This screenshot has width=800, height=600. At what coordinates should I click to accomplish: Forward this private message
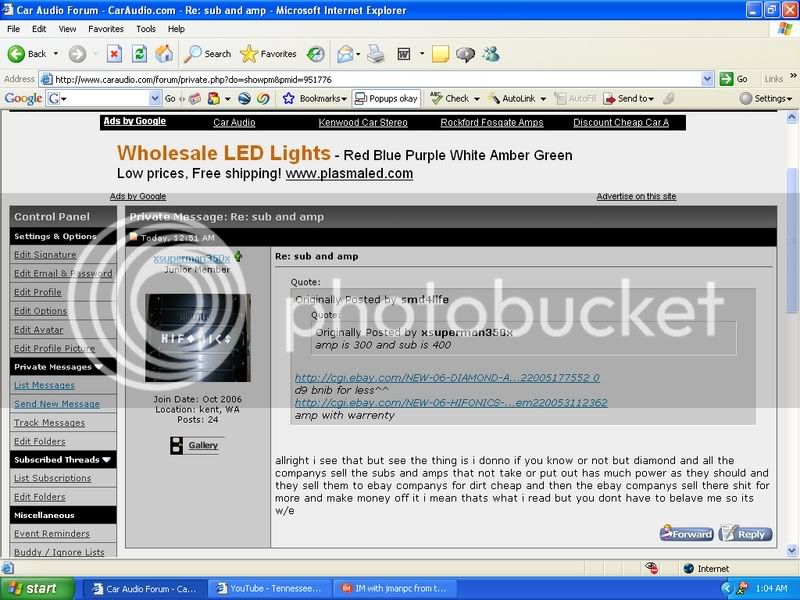coord(686,533)
